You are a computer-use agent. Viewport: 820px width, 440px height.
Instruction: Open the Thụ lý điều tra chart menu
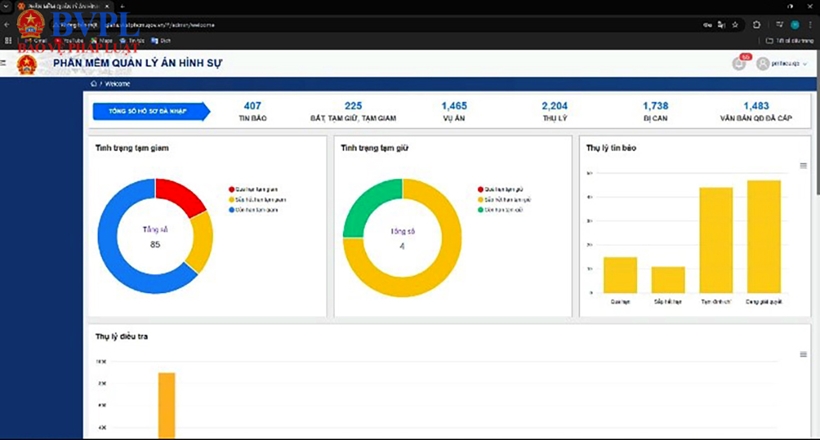tap(803, 354)
